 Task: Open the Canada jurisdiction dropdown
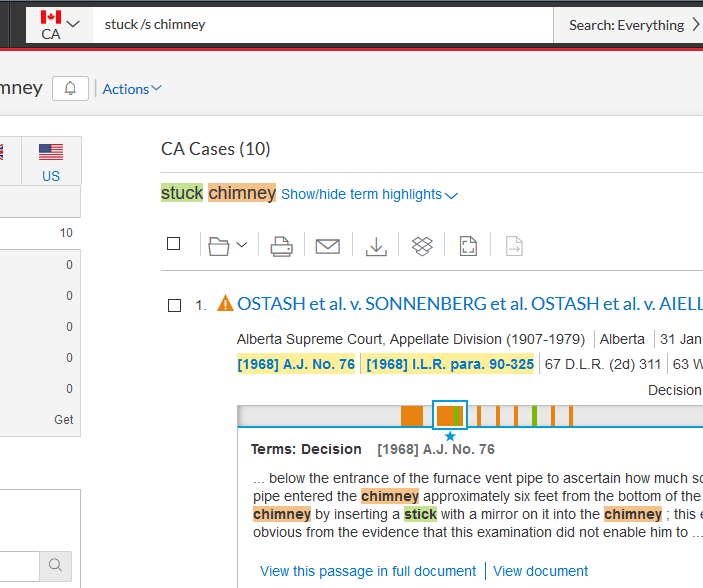coord(58,25)
